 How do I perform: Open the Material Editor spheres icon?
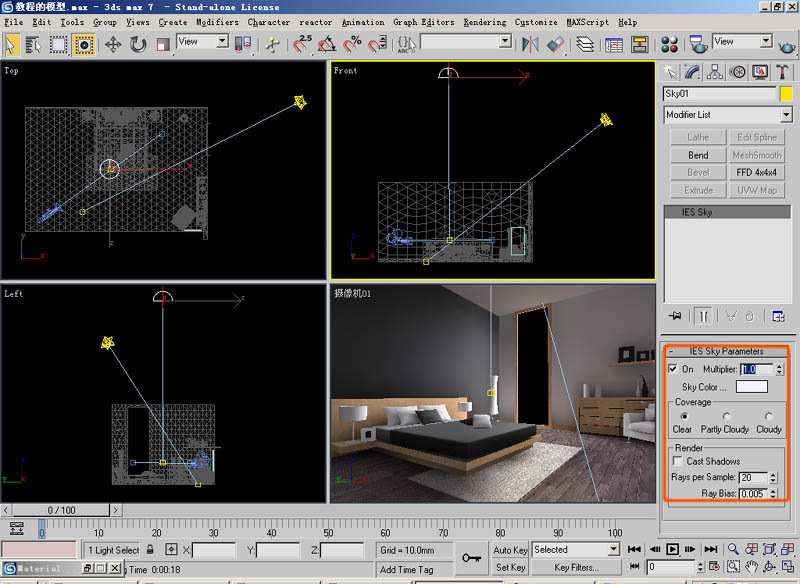tap(669, 45)
